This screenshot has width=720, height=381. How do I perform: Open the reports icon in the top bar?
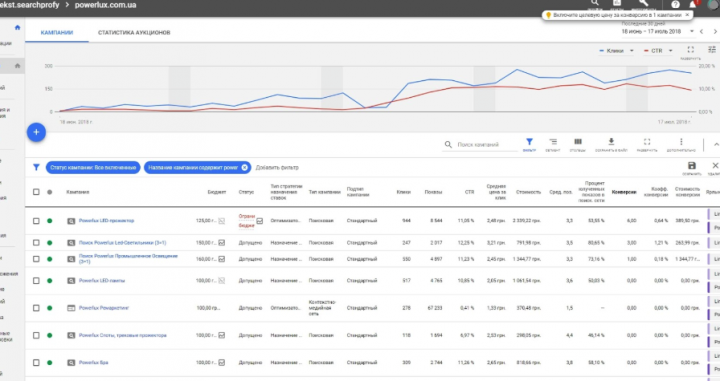coord(617,3)
